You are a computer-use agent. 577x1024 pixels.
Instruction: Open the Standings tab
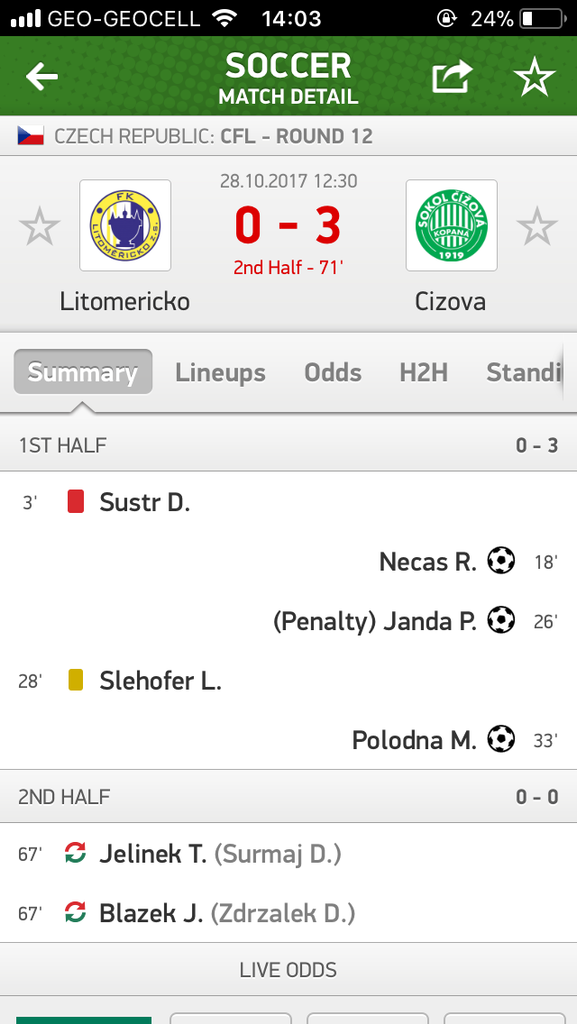523,373
